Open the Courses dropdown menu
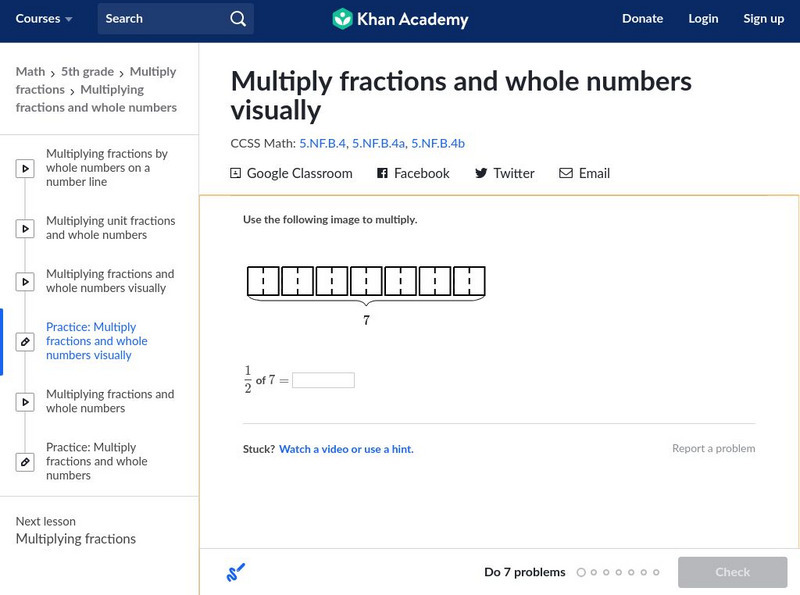This screenshot has width=800, height=595. click(x=44, y=19)
